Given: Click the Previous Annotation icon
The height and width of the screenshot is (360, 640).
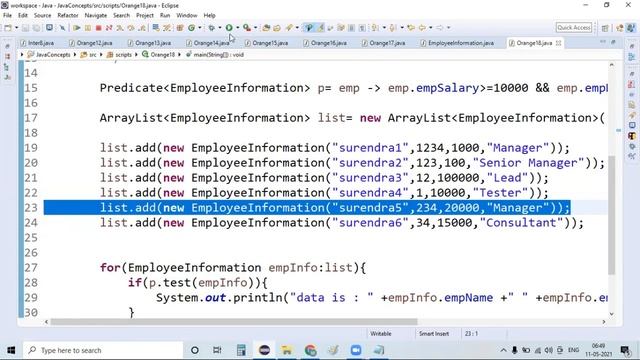Looking at the screenshot, I should pyautogui.click(x=393, y=28).
